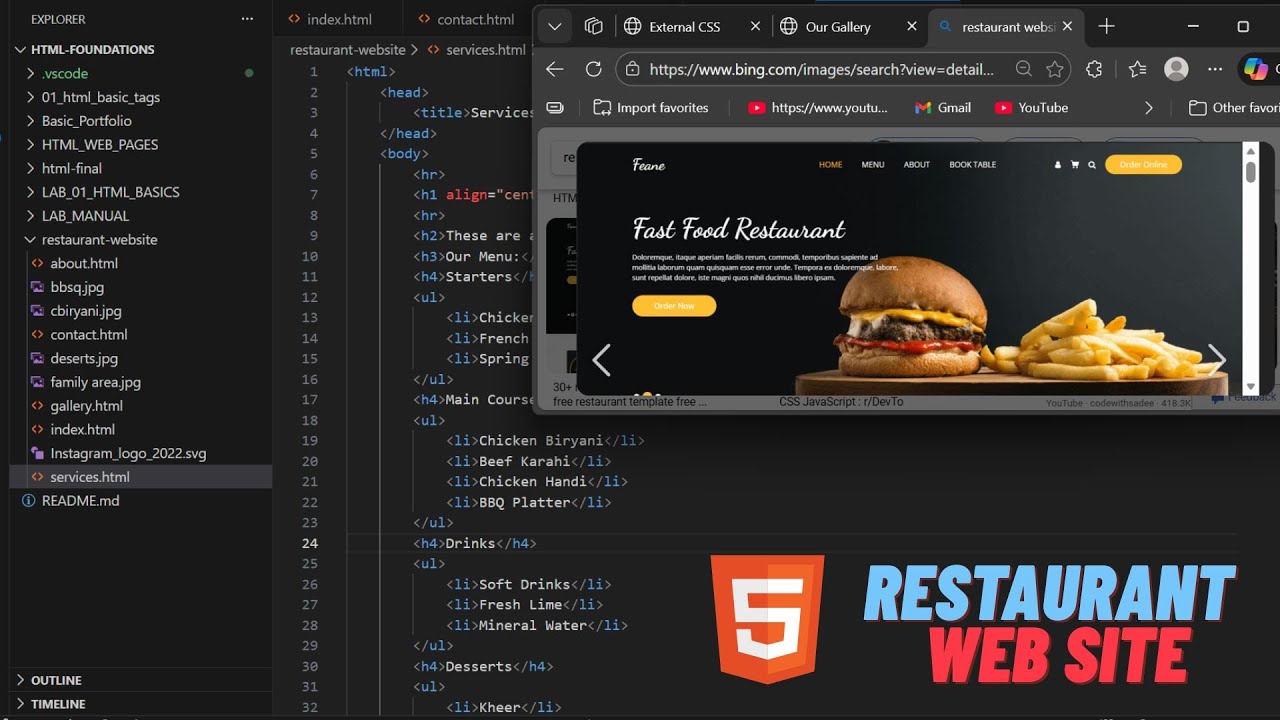This screenshot has height=720, width=1280.
Task: Switch to the External CSS browser tab
Action: (684, 27)
